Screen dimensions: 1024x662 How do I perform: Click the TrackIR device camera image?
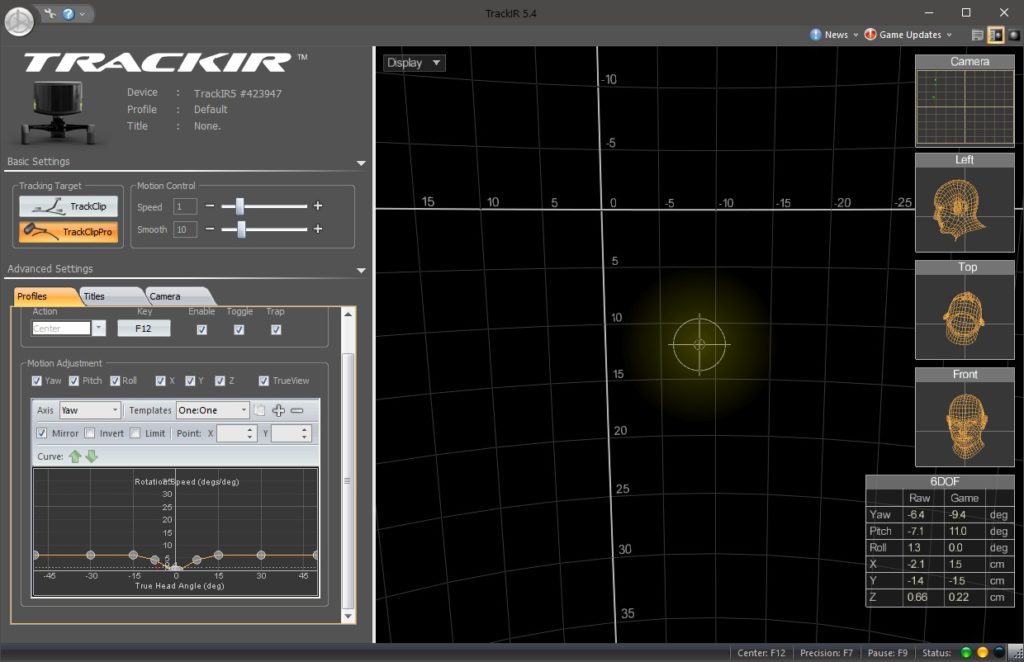click(x=57, y=112)
